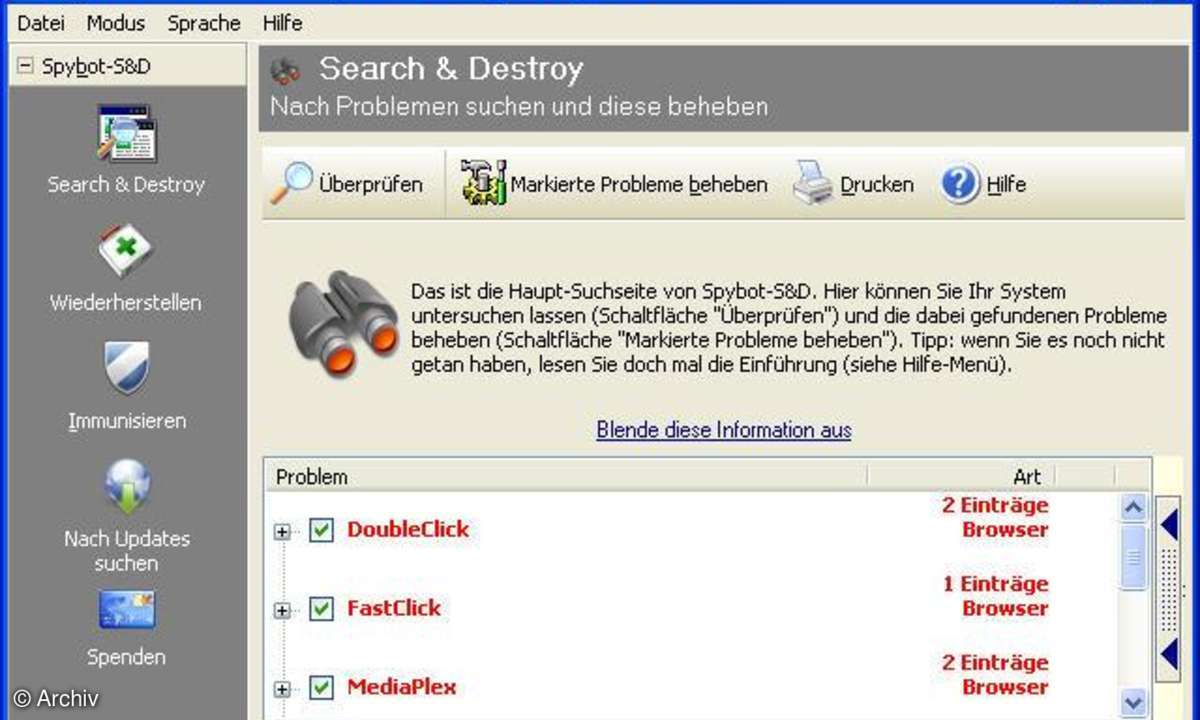Click the results list scrollbar thumb
Image resolution: width=1200 pixels, height=720 pixels.
[1133, 557]
